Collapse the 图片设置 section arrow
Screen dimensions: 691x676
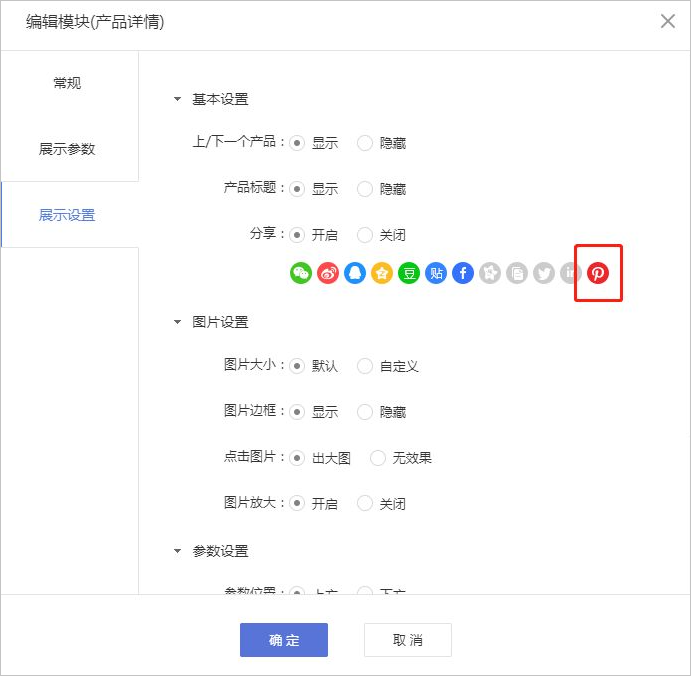(x=177, y=322)
